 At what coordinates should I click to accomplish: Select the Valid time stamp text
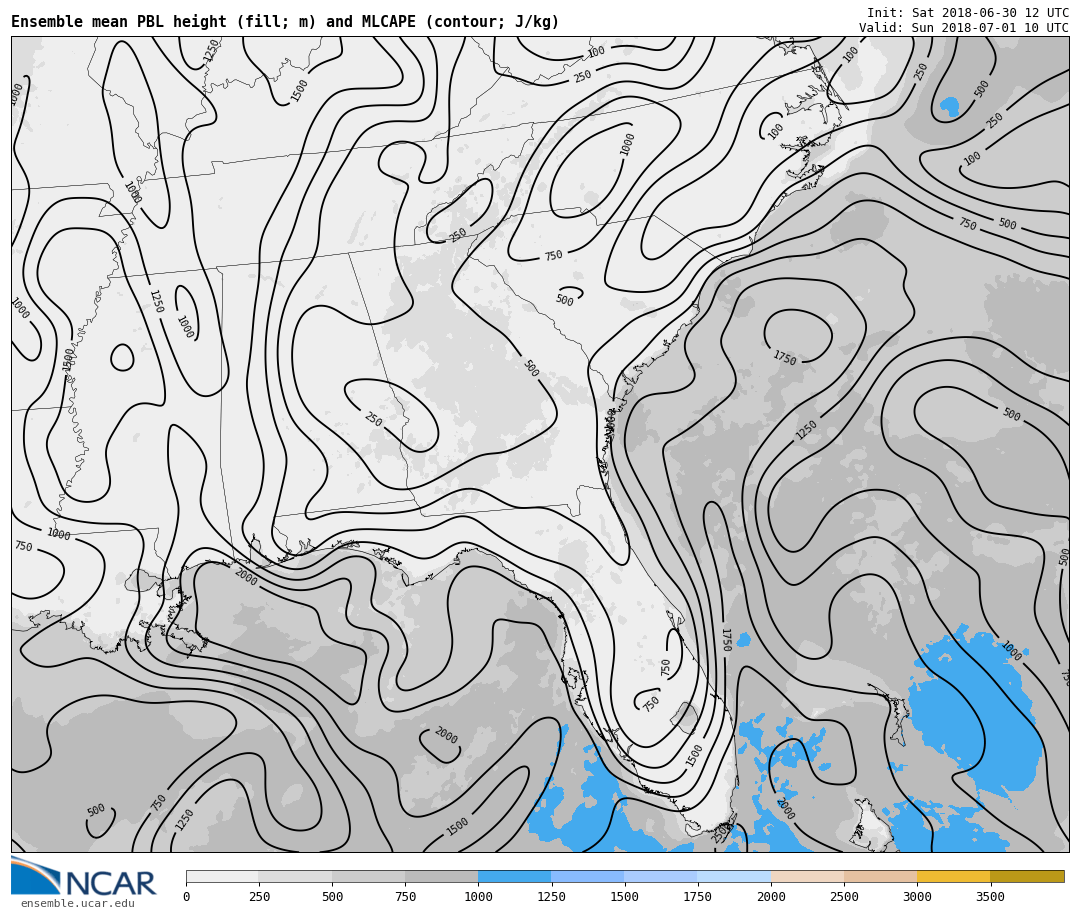point(963,28)
